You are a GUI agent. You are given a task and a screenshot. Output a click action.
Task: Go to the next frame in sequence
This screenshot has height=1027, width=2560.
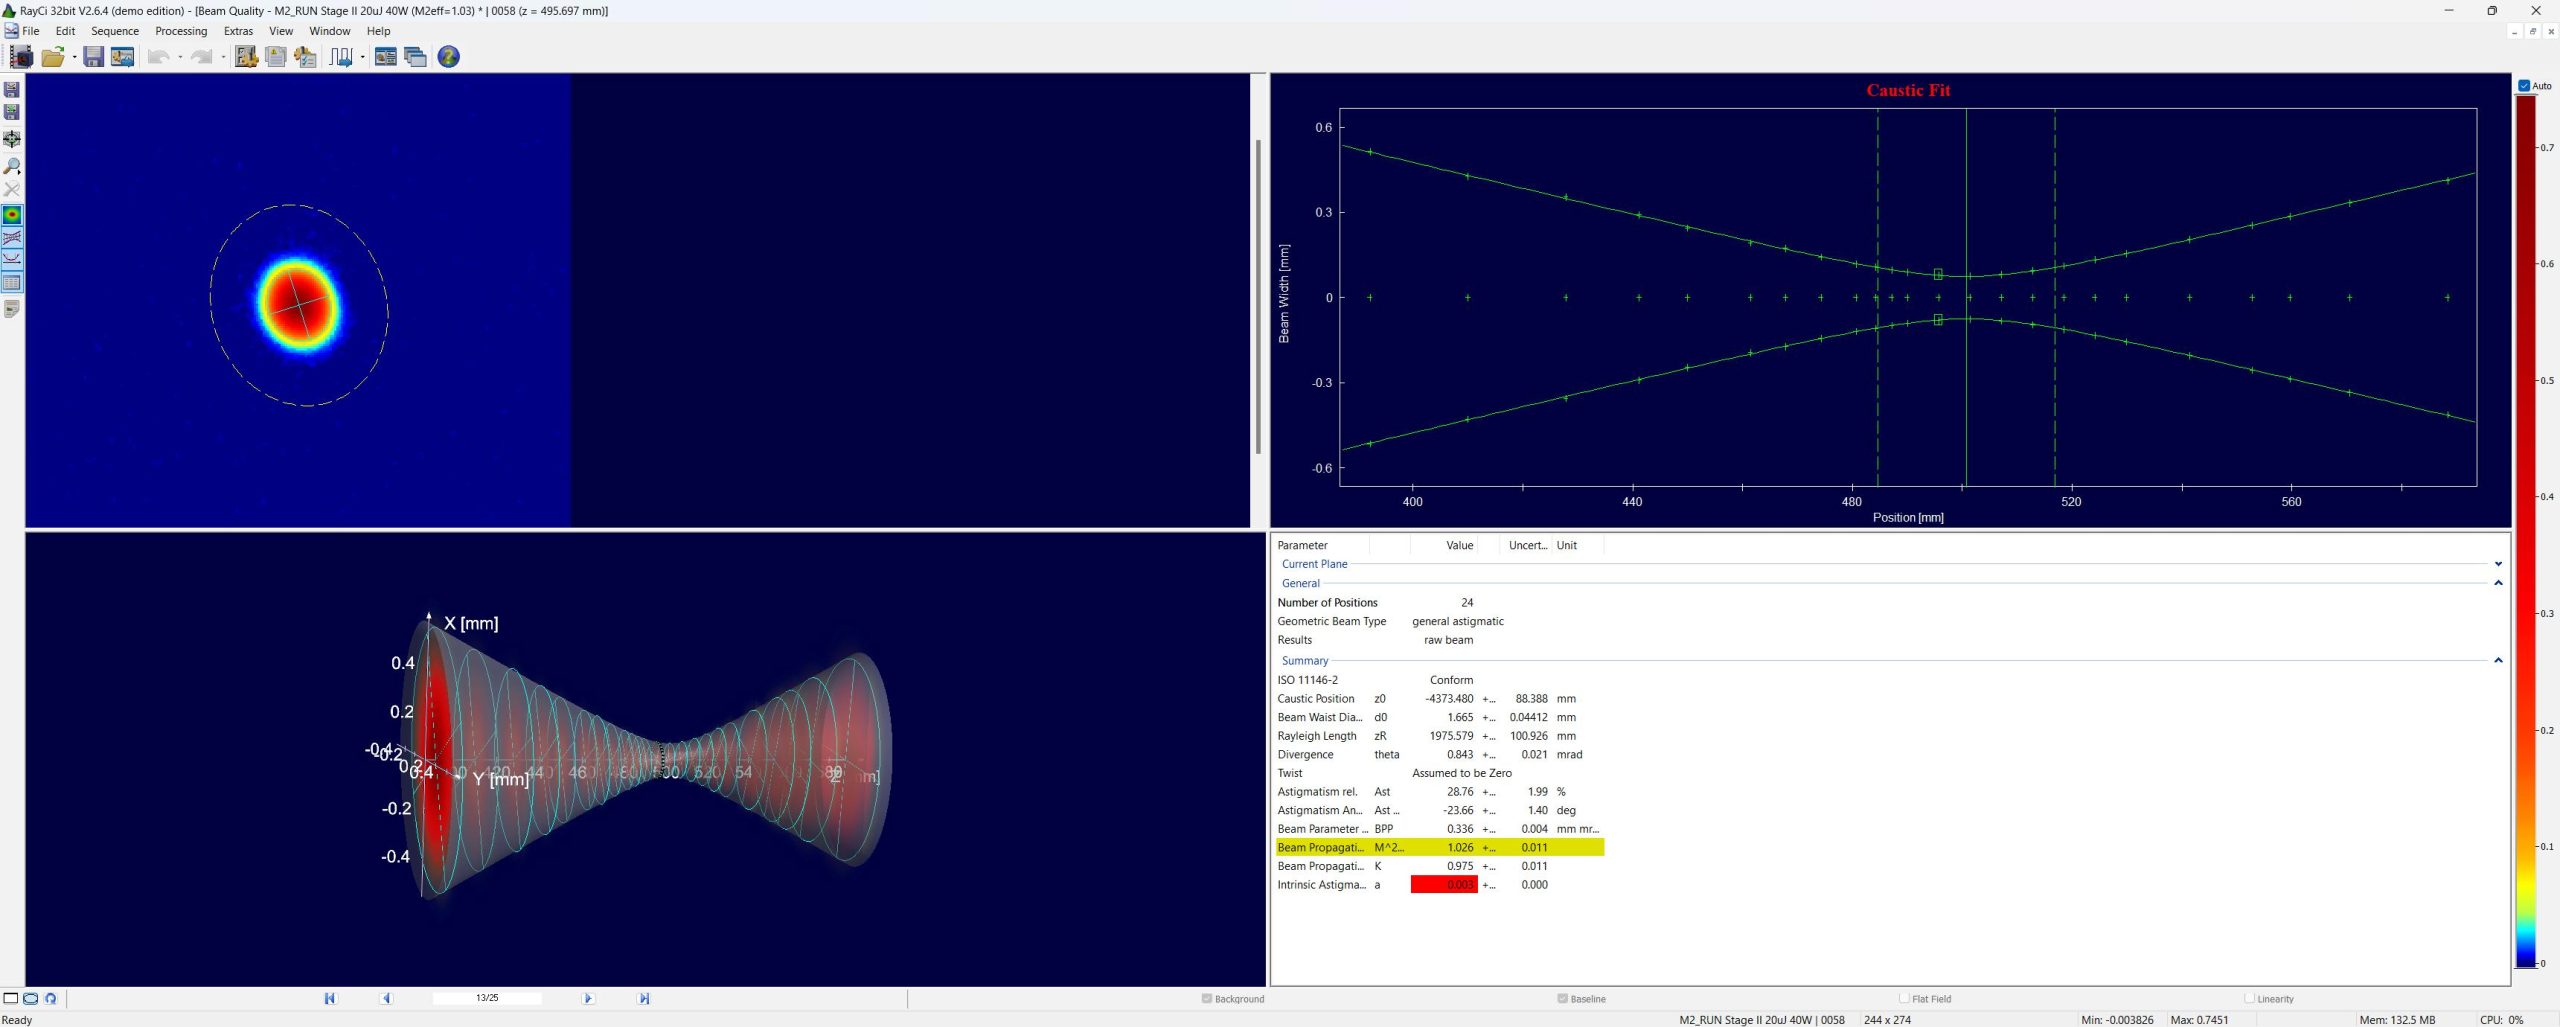(588, 998)
